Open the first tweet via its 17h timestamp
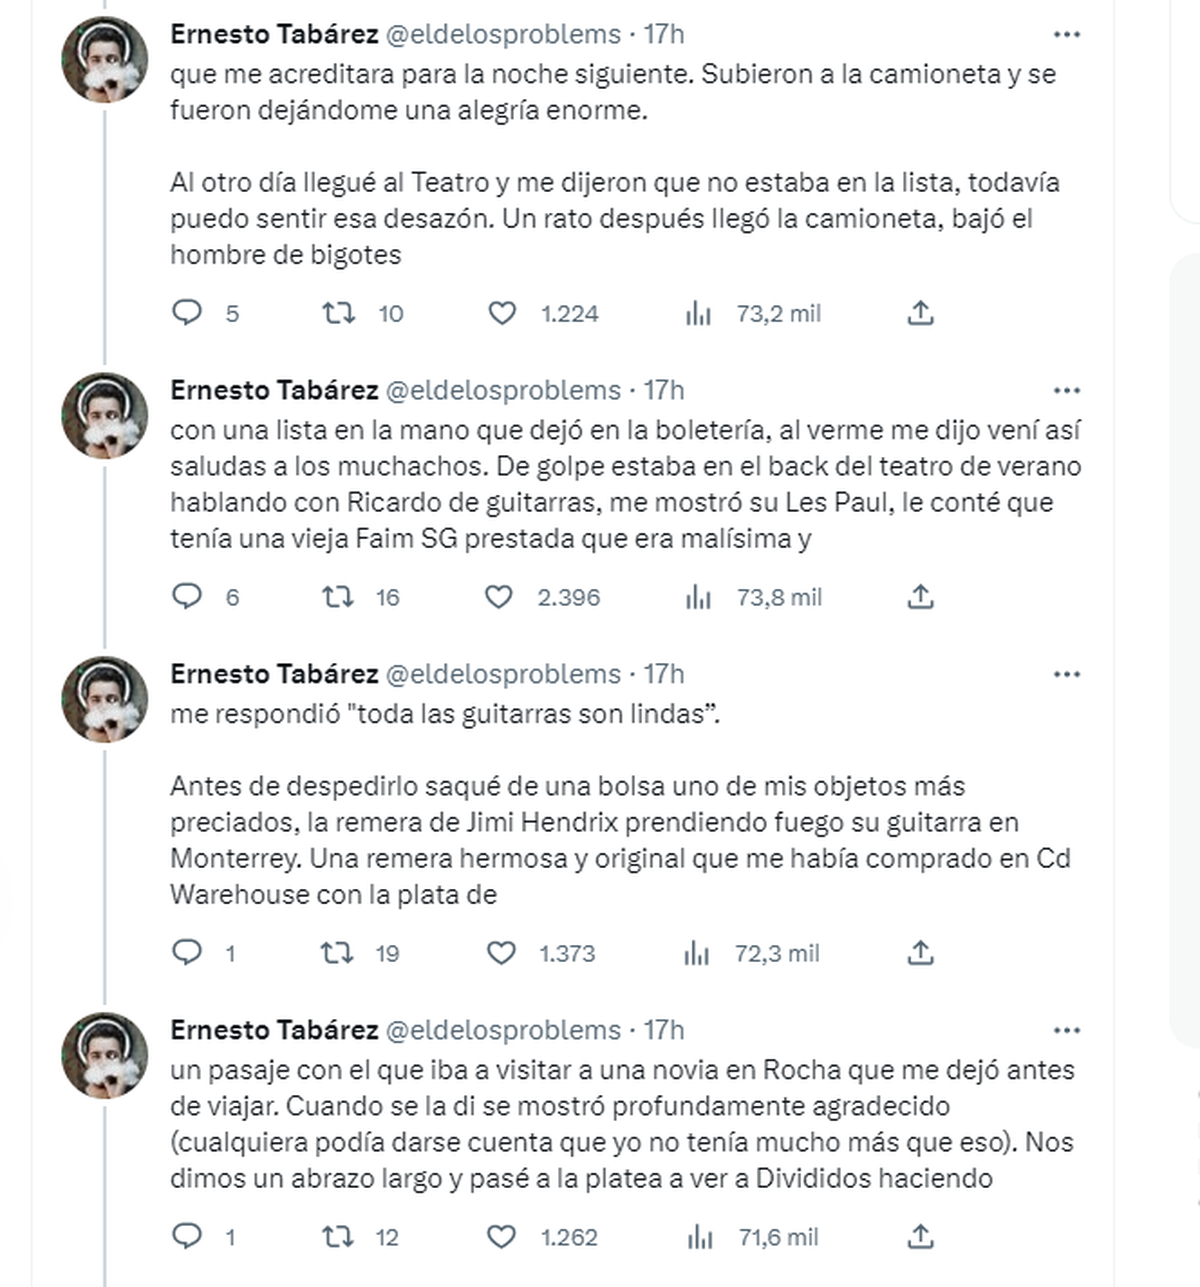The image size is (1200, 1287). click(663, 33)
